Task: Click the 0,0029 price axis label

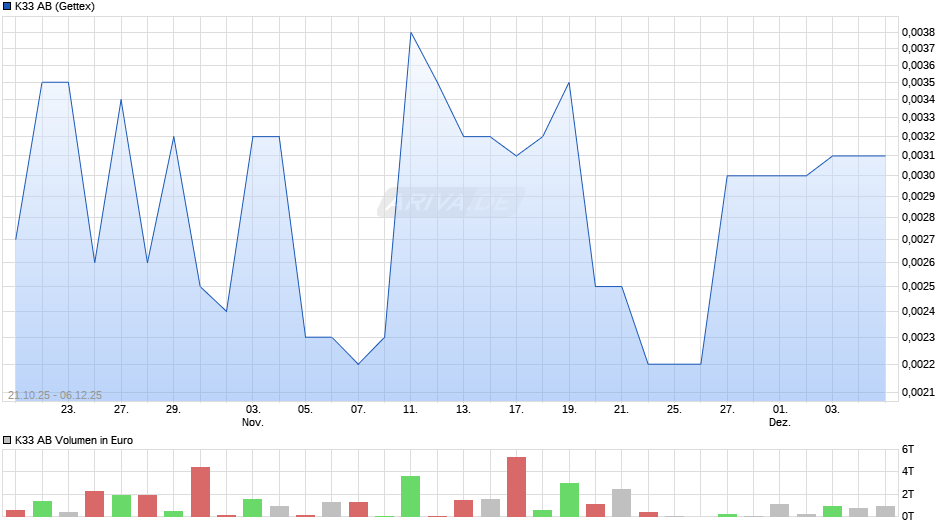Action: pos(918,196)
